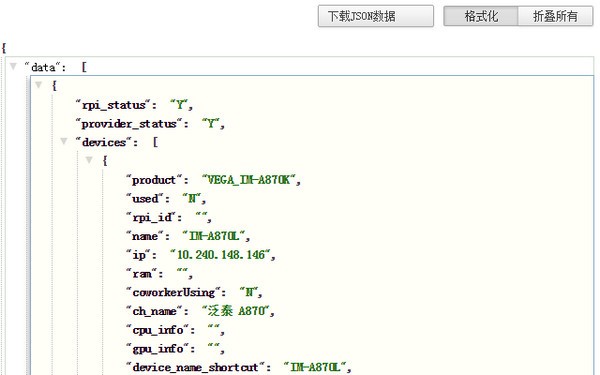Collapse the first data object triangle
Viewport: 600px width, 375px height.
[38, 85]
